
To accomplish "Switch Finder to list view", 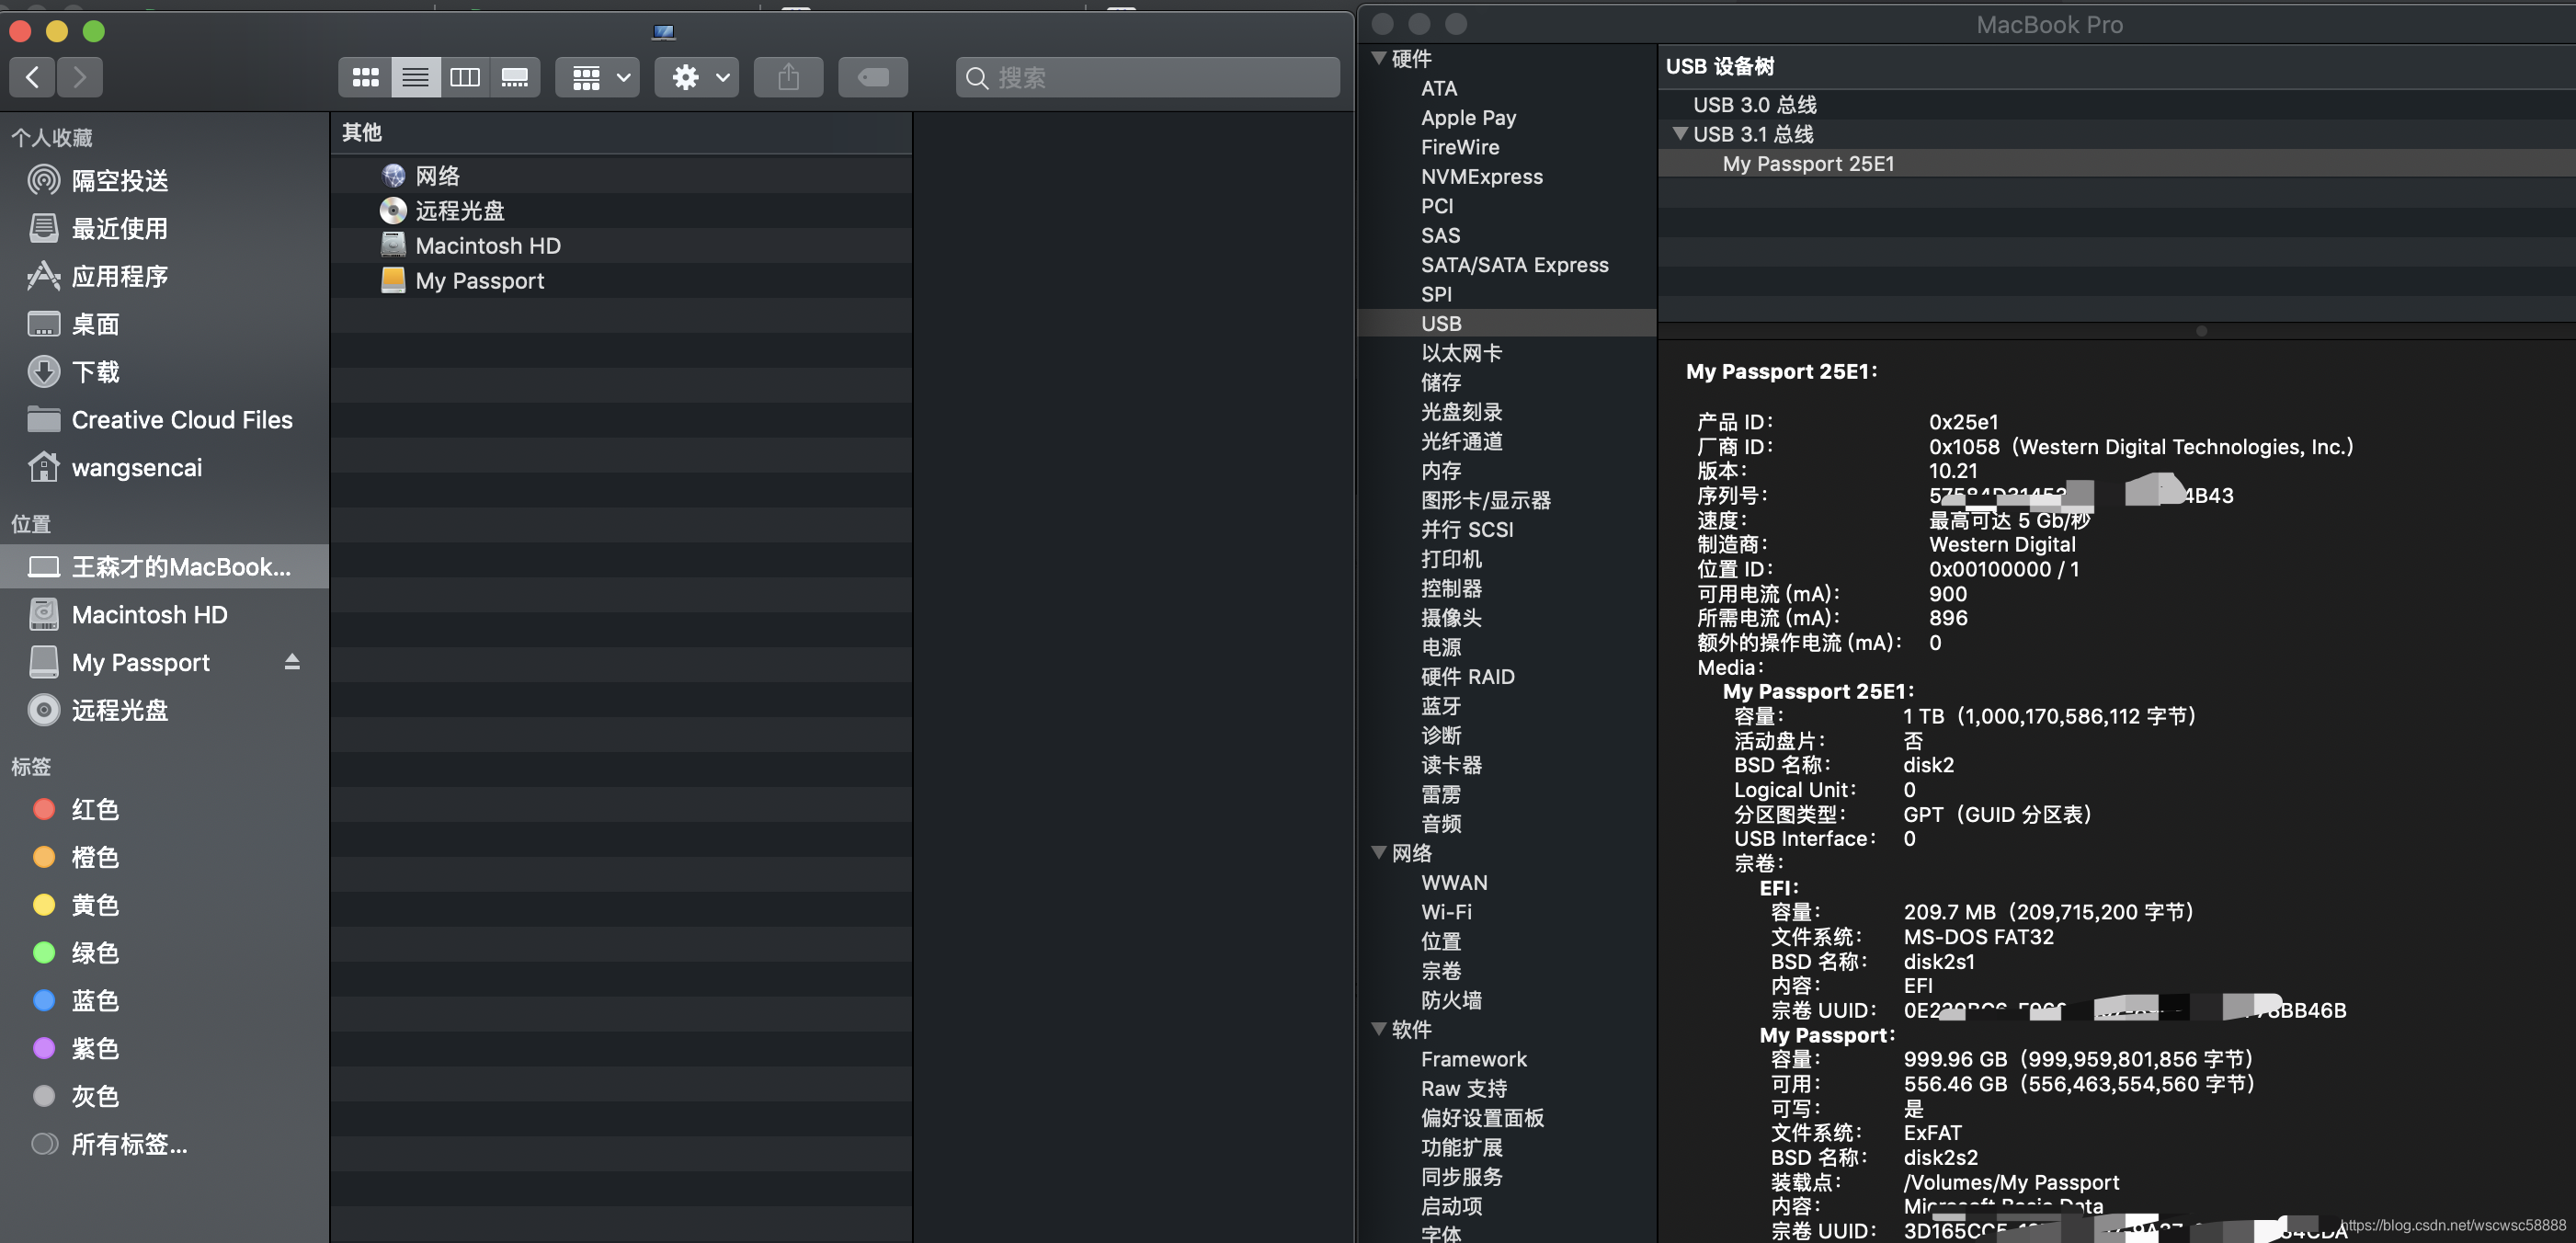I will 415,77.
